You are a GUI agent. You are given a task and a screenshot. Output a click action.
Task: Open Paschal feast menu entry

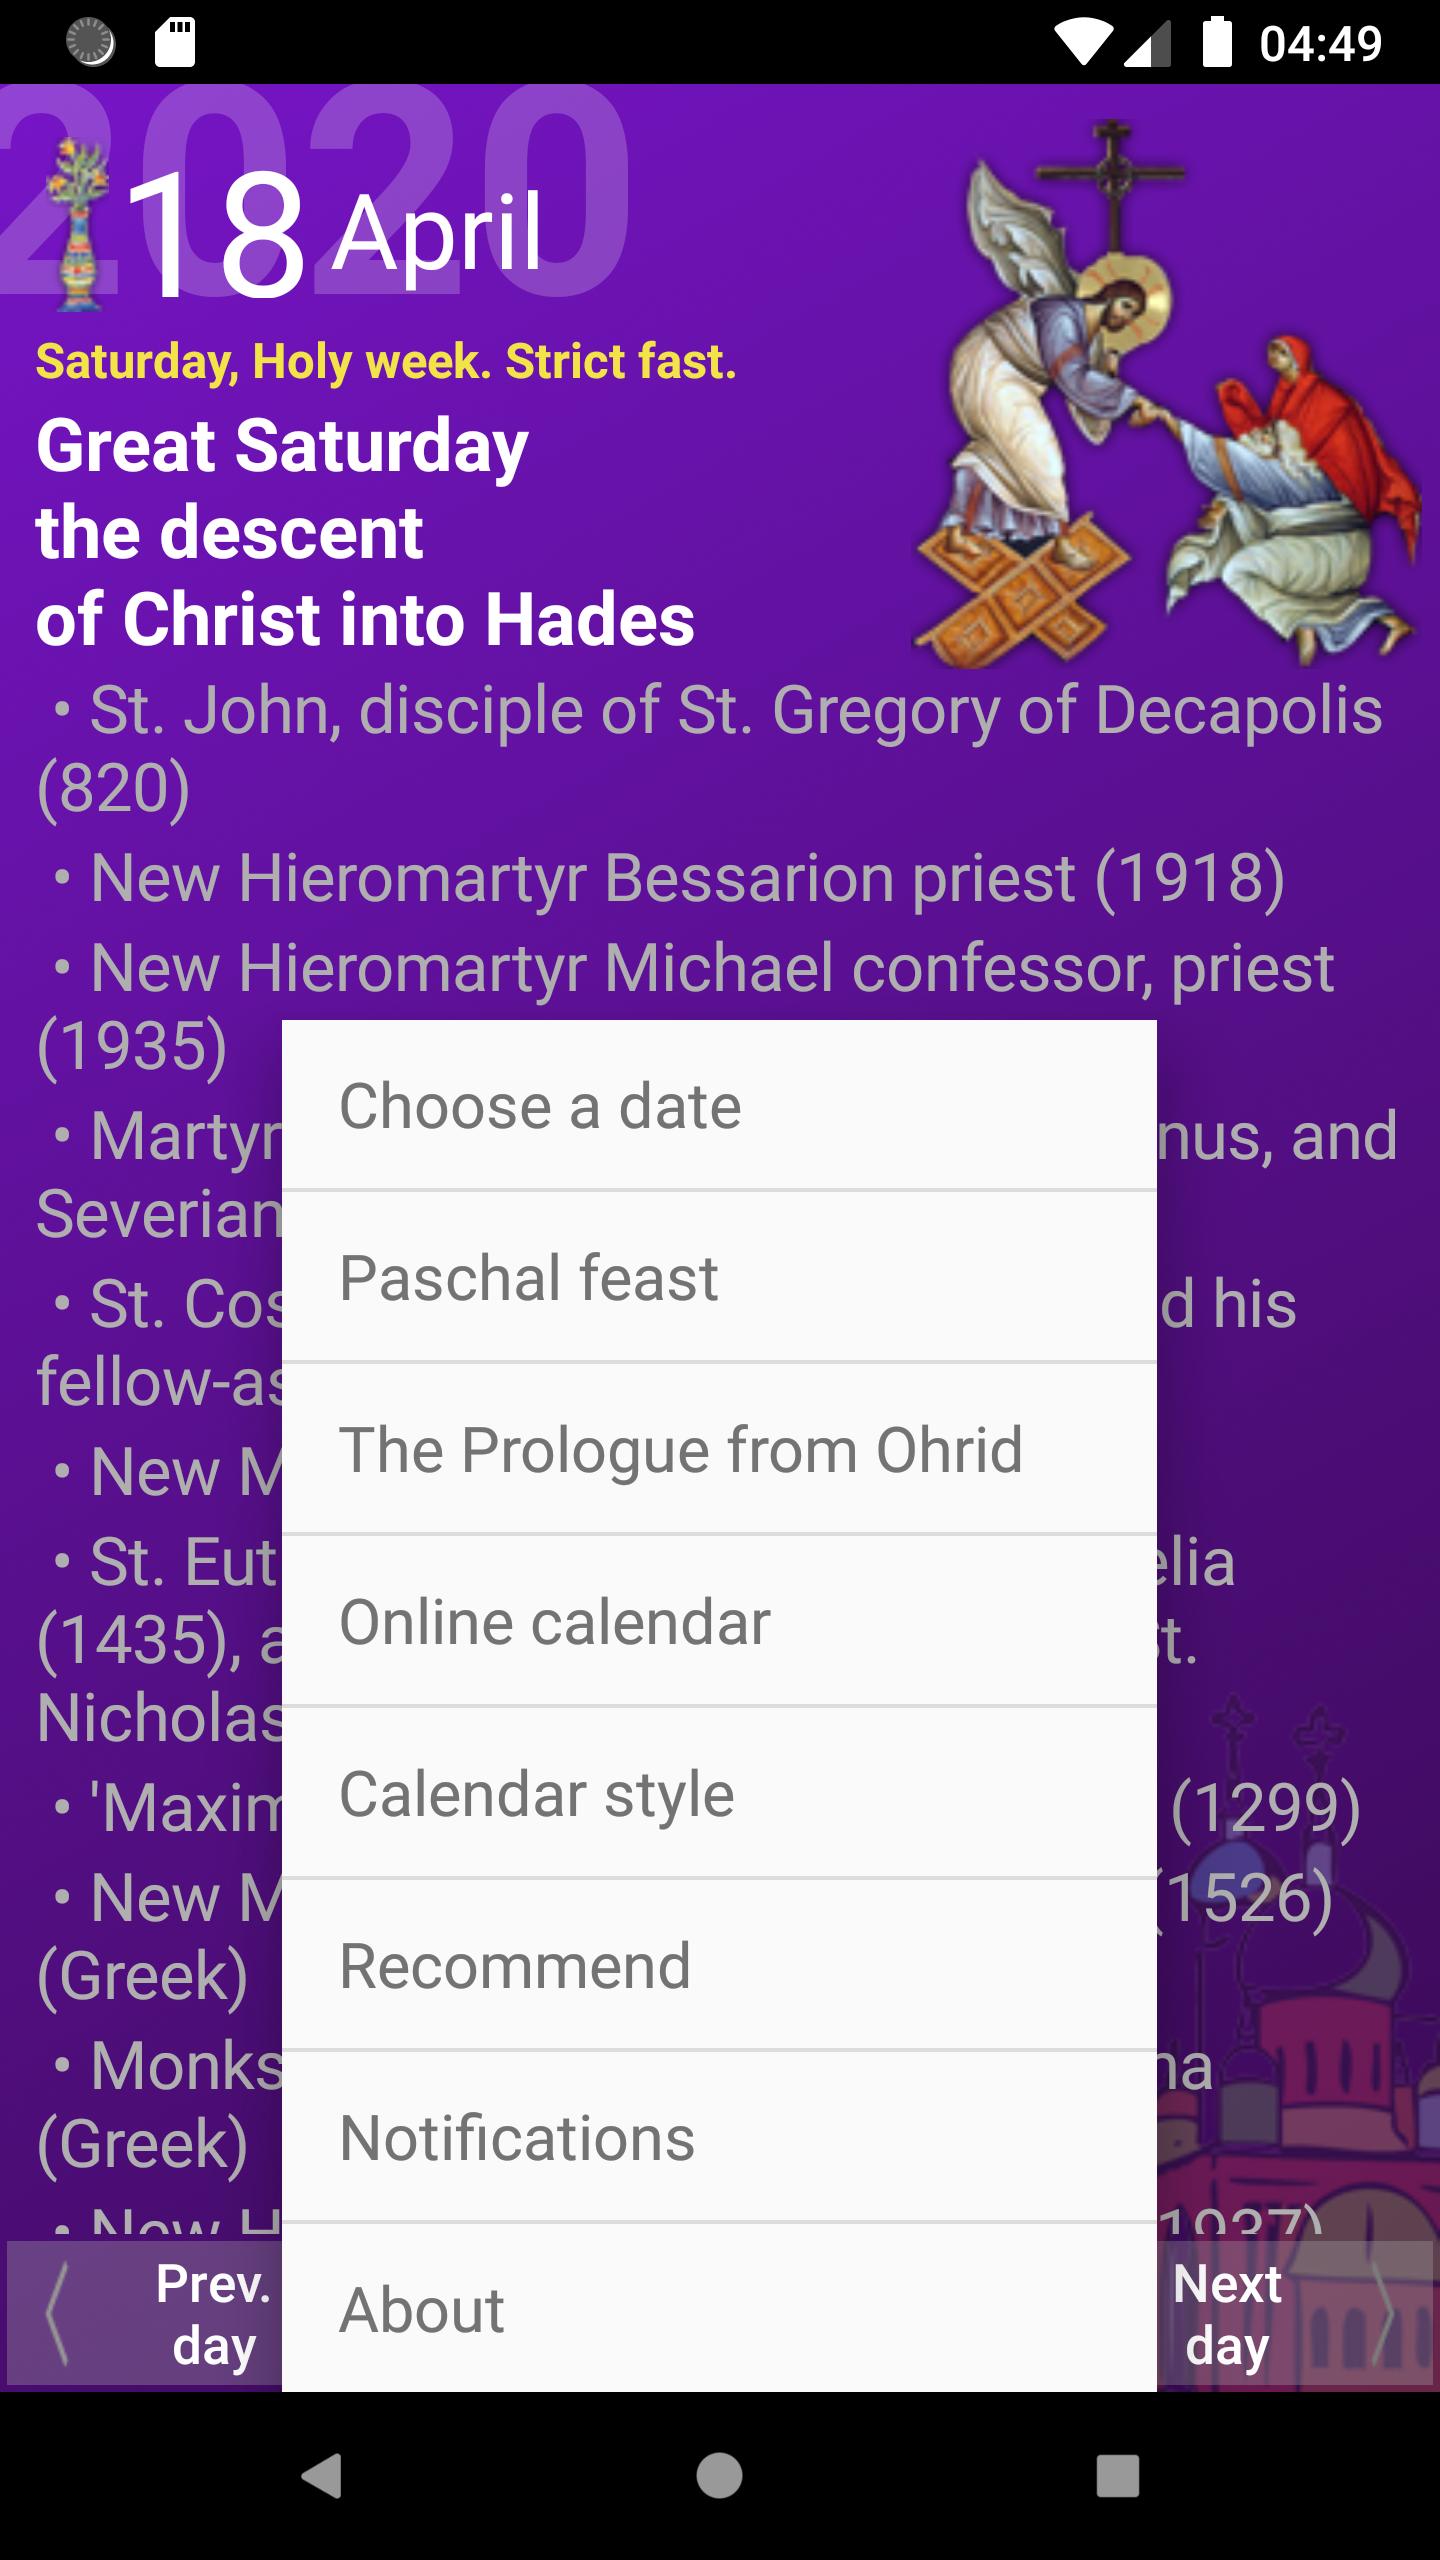click(718, 1278)
